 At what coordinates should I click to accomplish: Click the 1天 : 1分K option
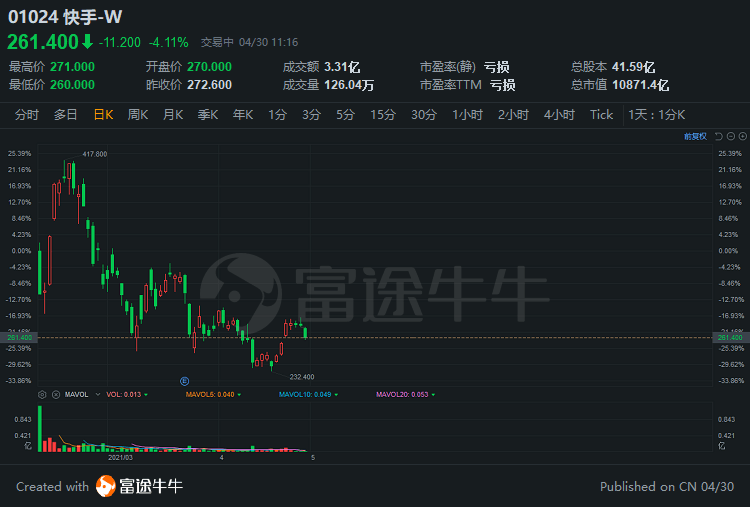pyautogui.click(x=657, y=115)
